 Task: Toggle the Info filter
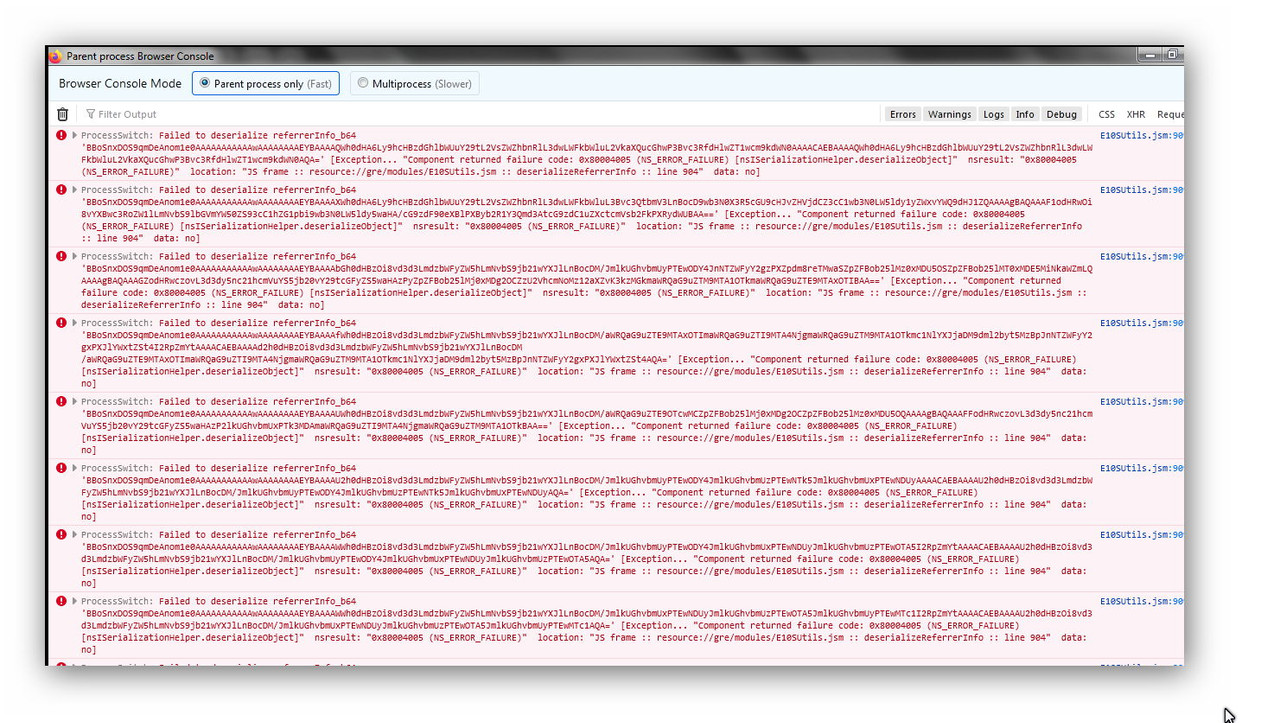click(x=1025, y=114)
